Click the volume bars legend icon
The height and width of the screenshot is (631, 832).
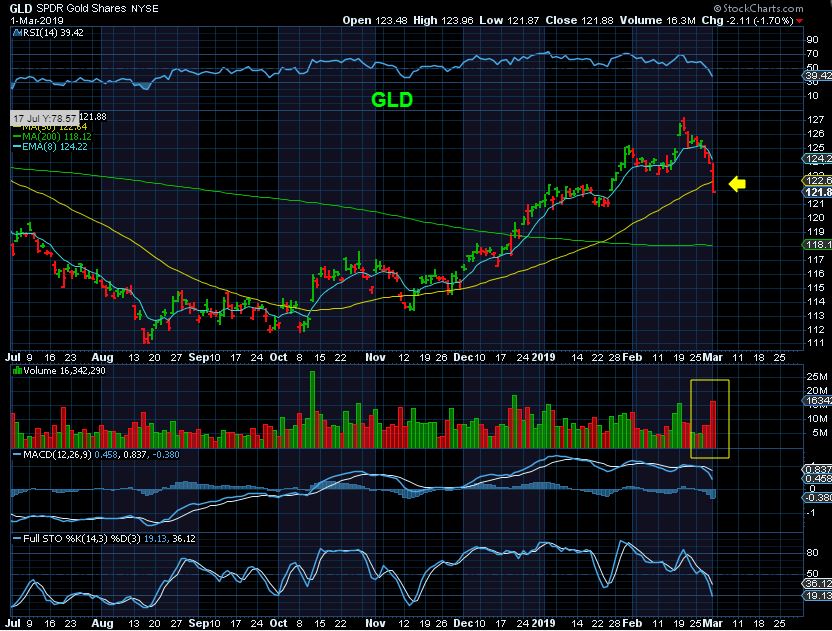coord(17,370)
